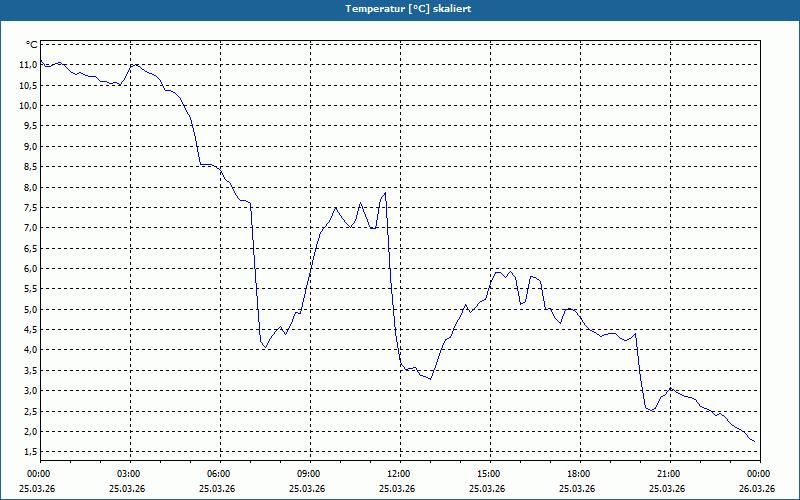Click the 7,5 y-axis label
Image resolution: width=800 pixels, height=500 pixels.
(31, 208)
